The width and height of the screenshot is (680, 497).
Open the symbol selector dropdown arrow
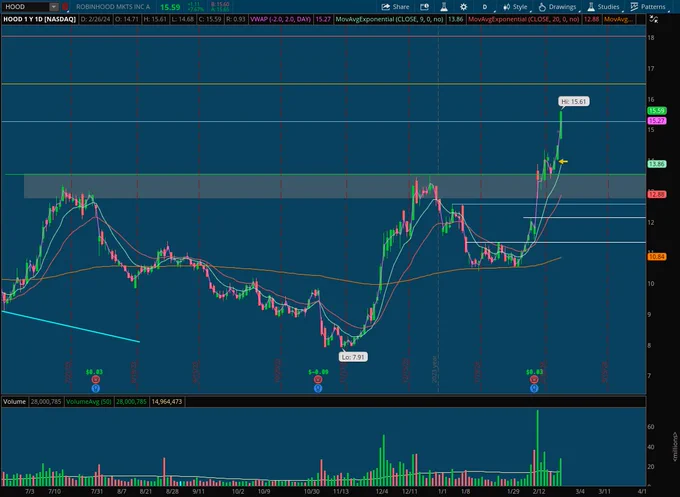coord(54,7)
